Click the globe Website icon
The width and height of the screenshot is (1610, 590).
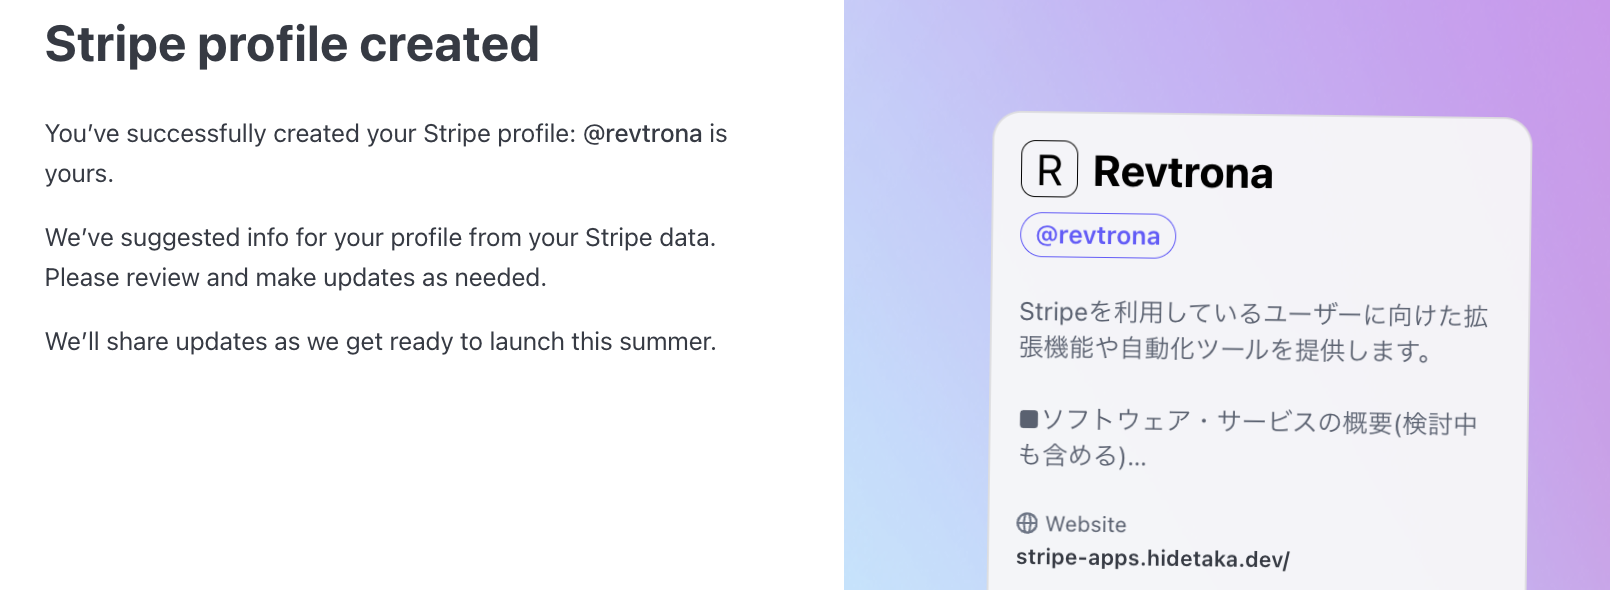(1027, 523)
